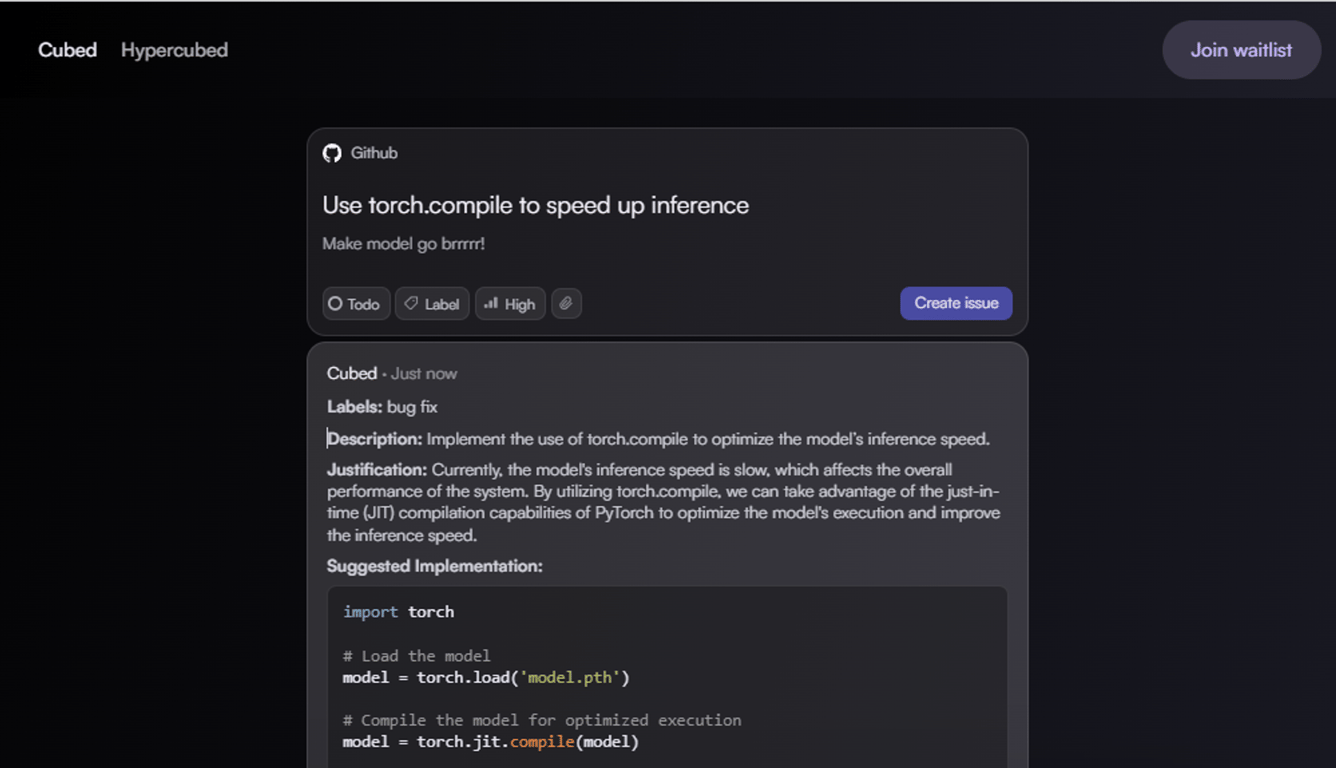This screenshot has height=768, width=1336.
Task: Click the 'Description:' heading text
Action: pos(375,439)
